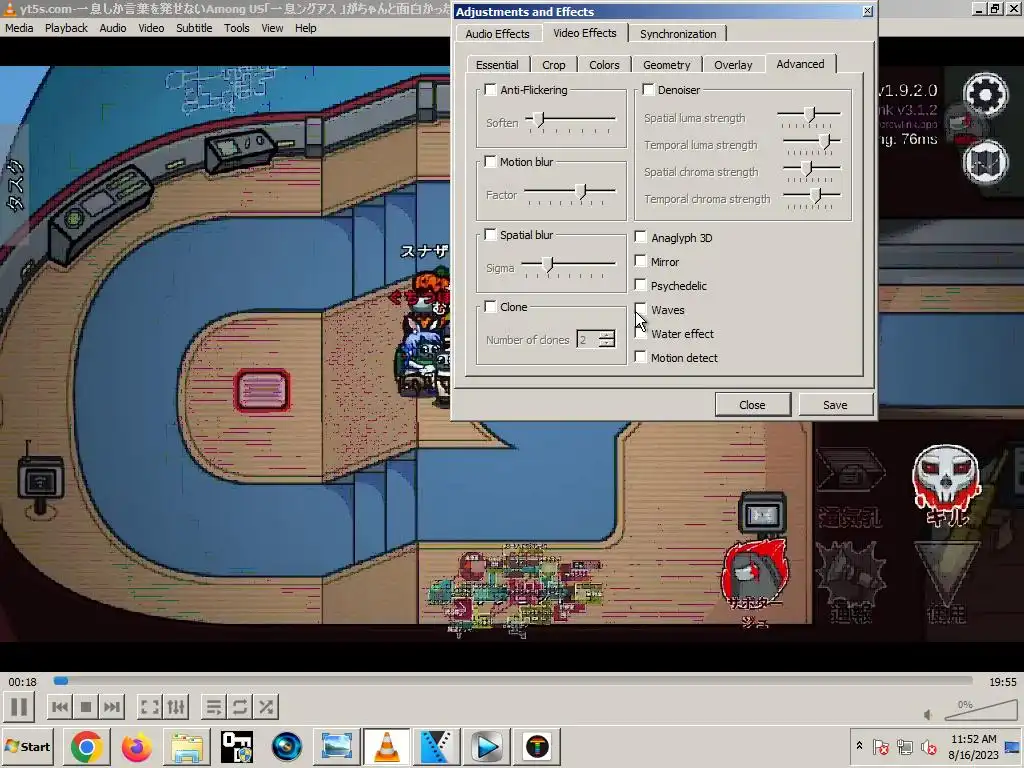Check the Mirror effect option
The height and width of the screenshot is (768, 1024).
click(x=641, y=261)
